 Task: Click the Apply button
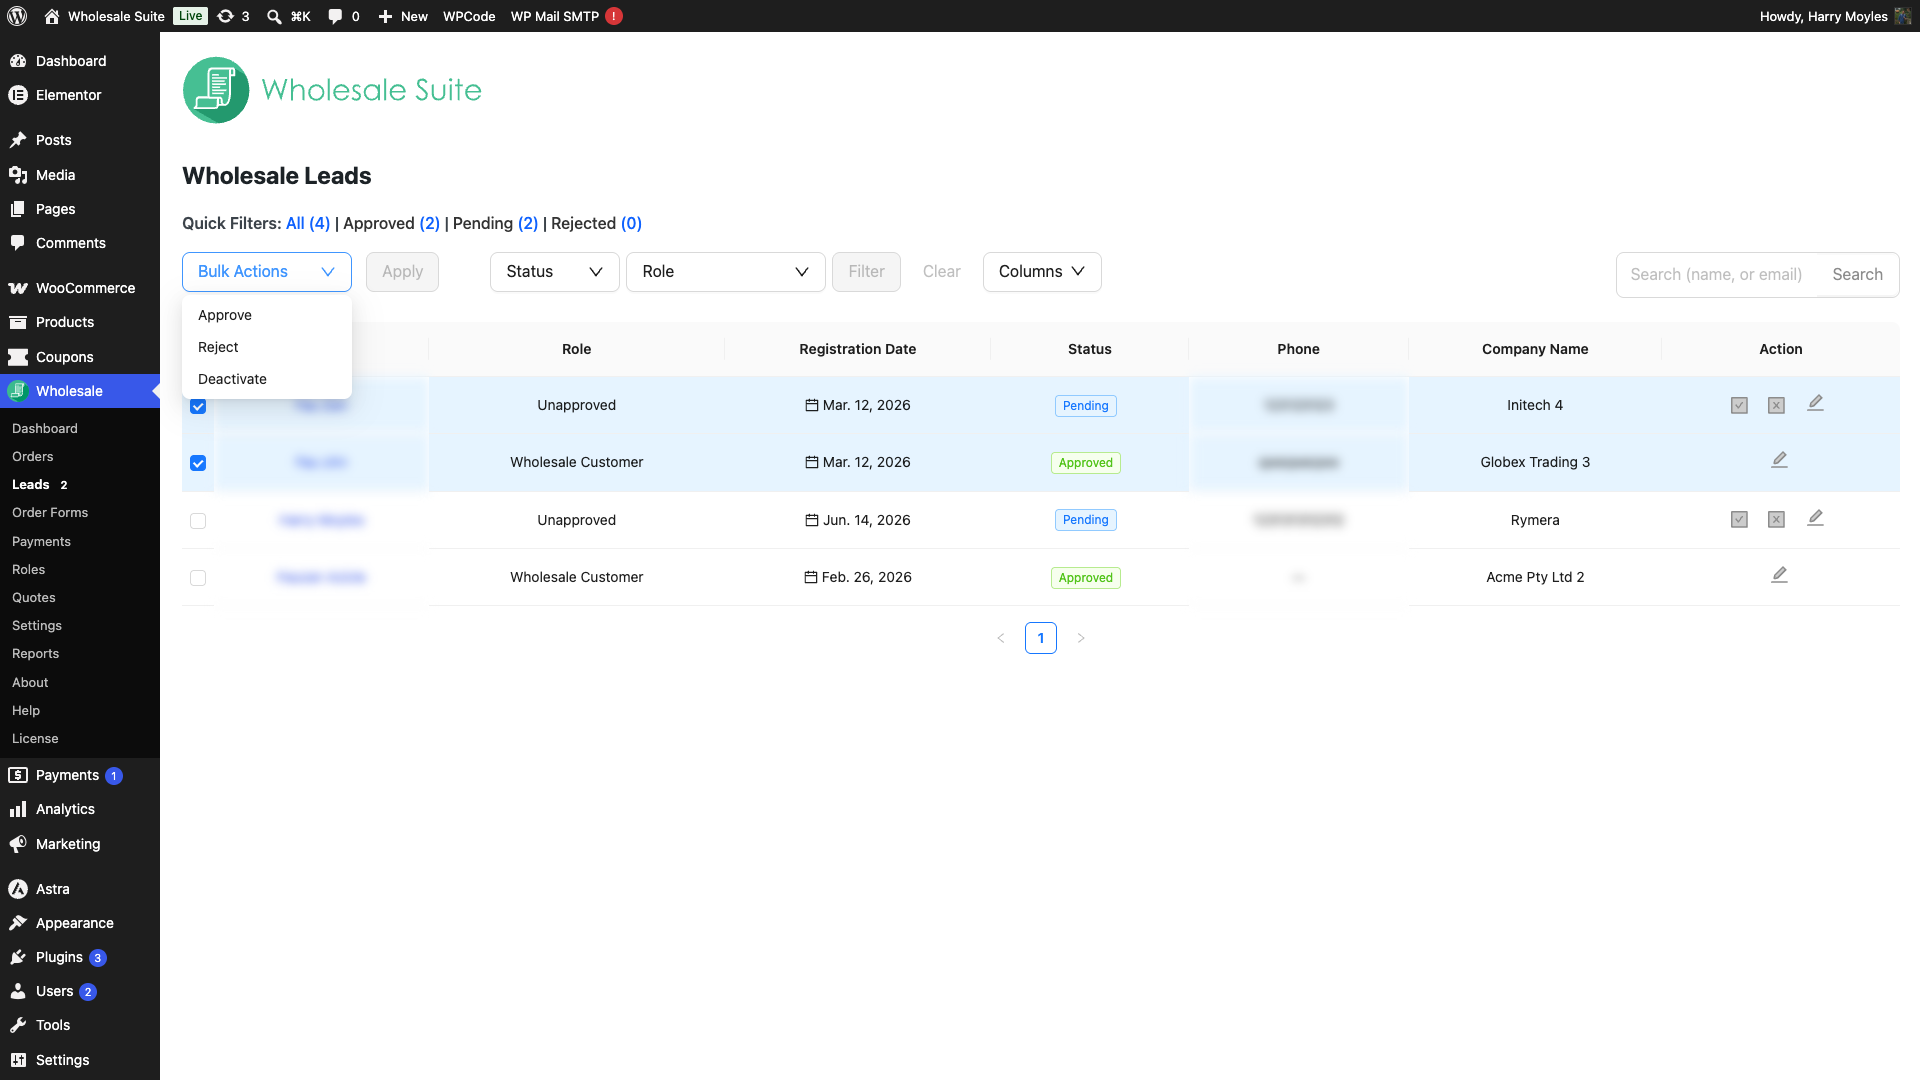click(402, 272)
